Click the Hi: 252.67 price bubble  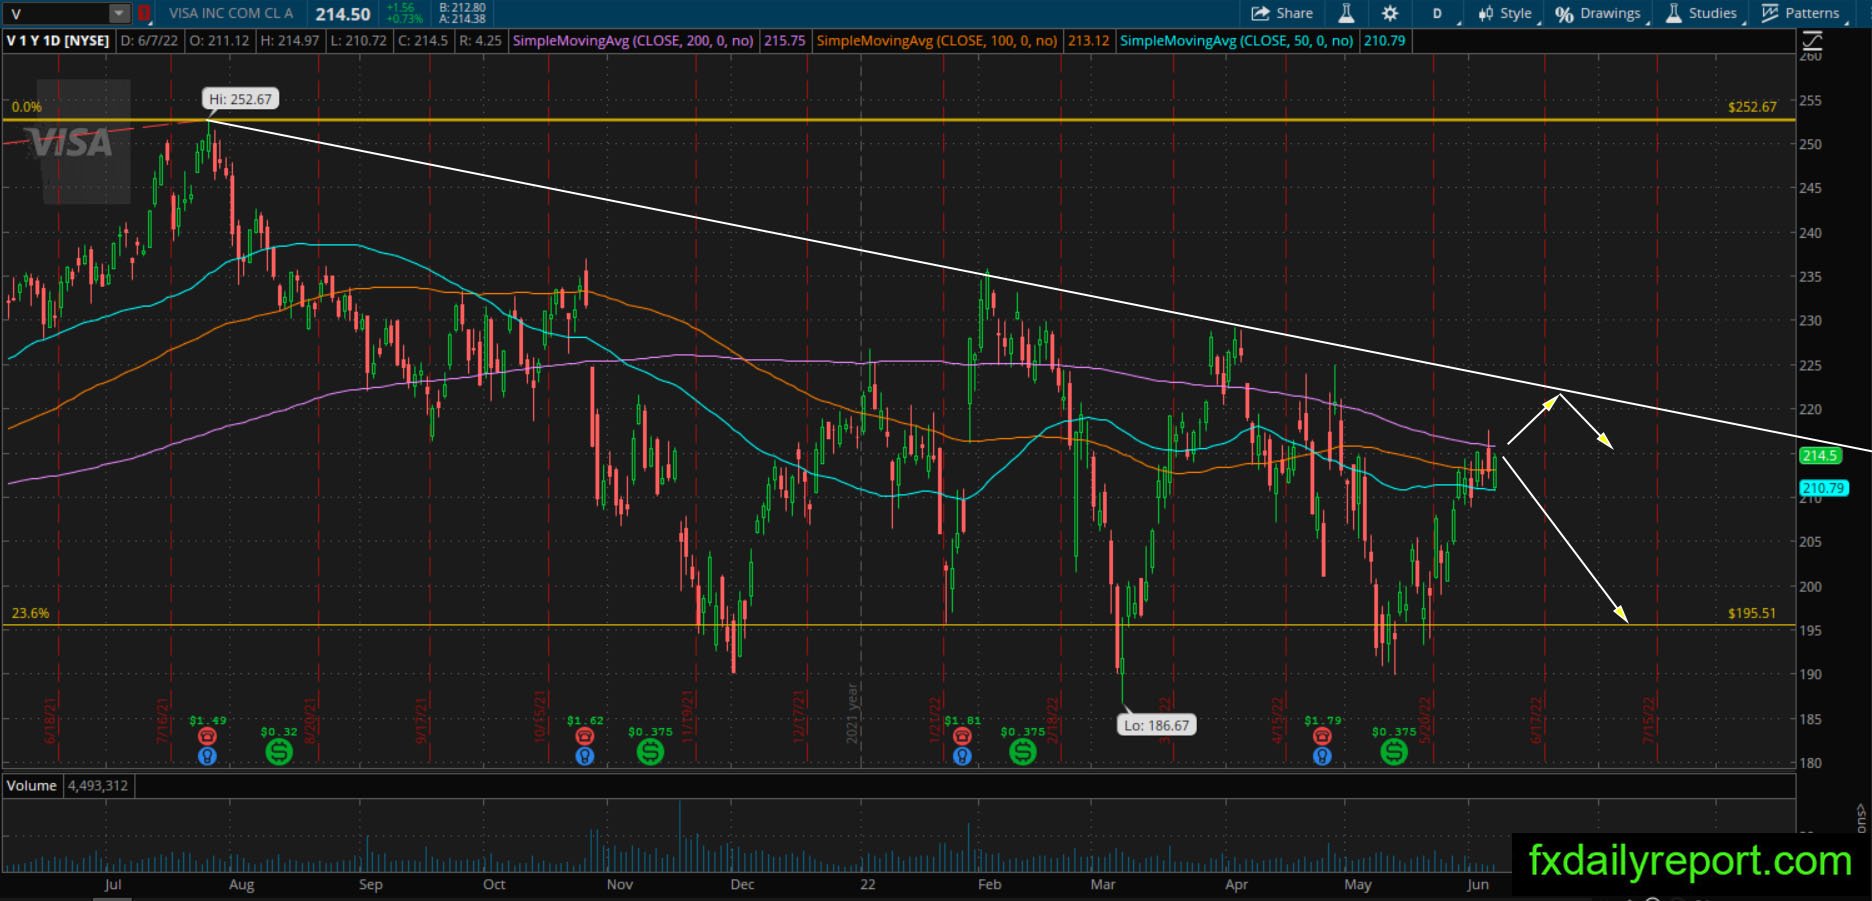click(240, 99)
